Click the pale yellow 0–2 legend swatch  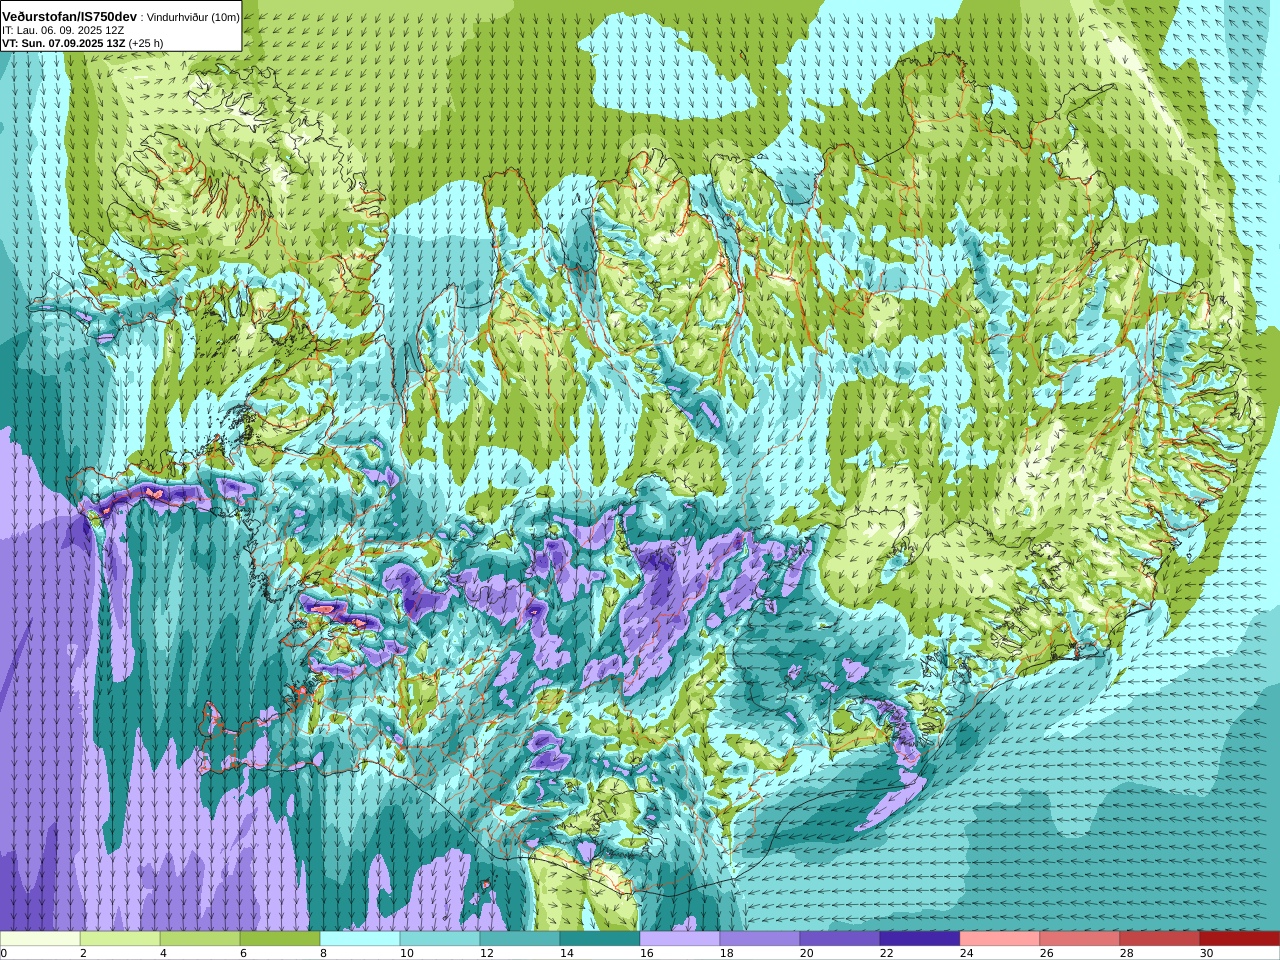click(40, 939)
